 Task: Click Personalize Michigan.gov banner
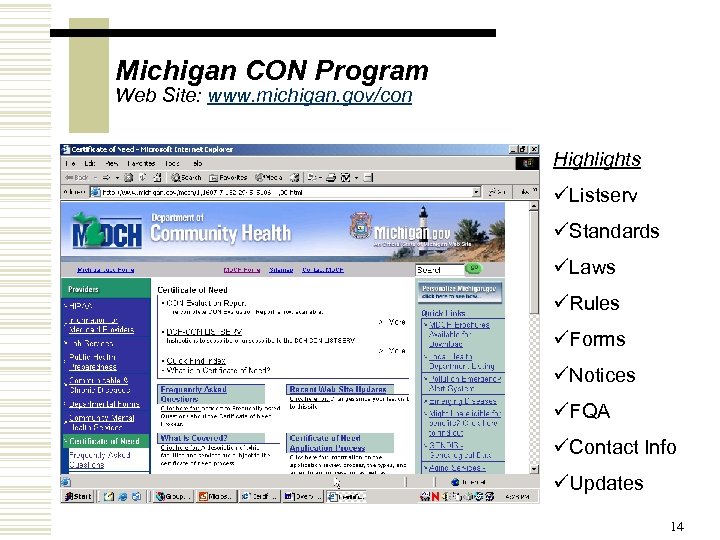459,292
